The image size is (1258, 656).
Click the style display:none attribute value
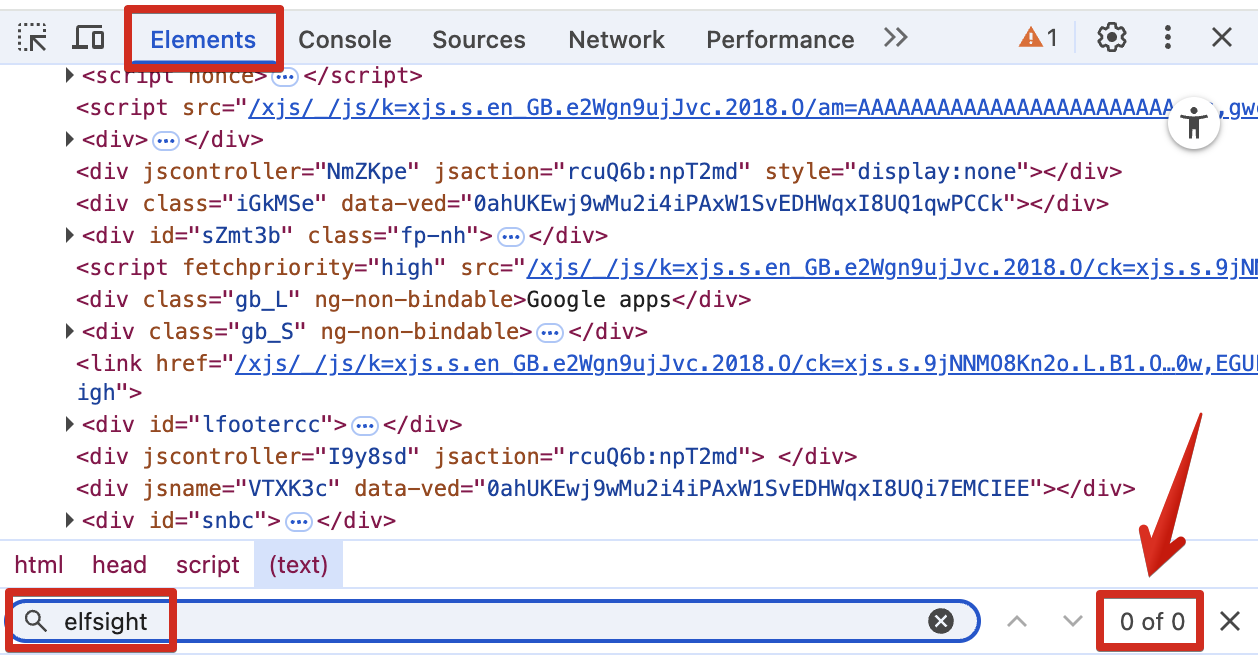point(938,172)
